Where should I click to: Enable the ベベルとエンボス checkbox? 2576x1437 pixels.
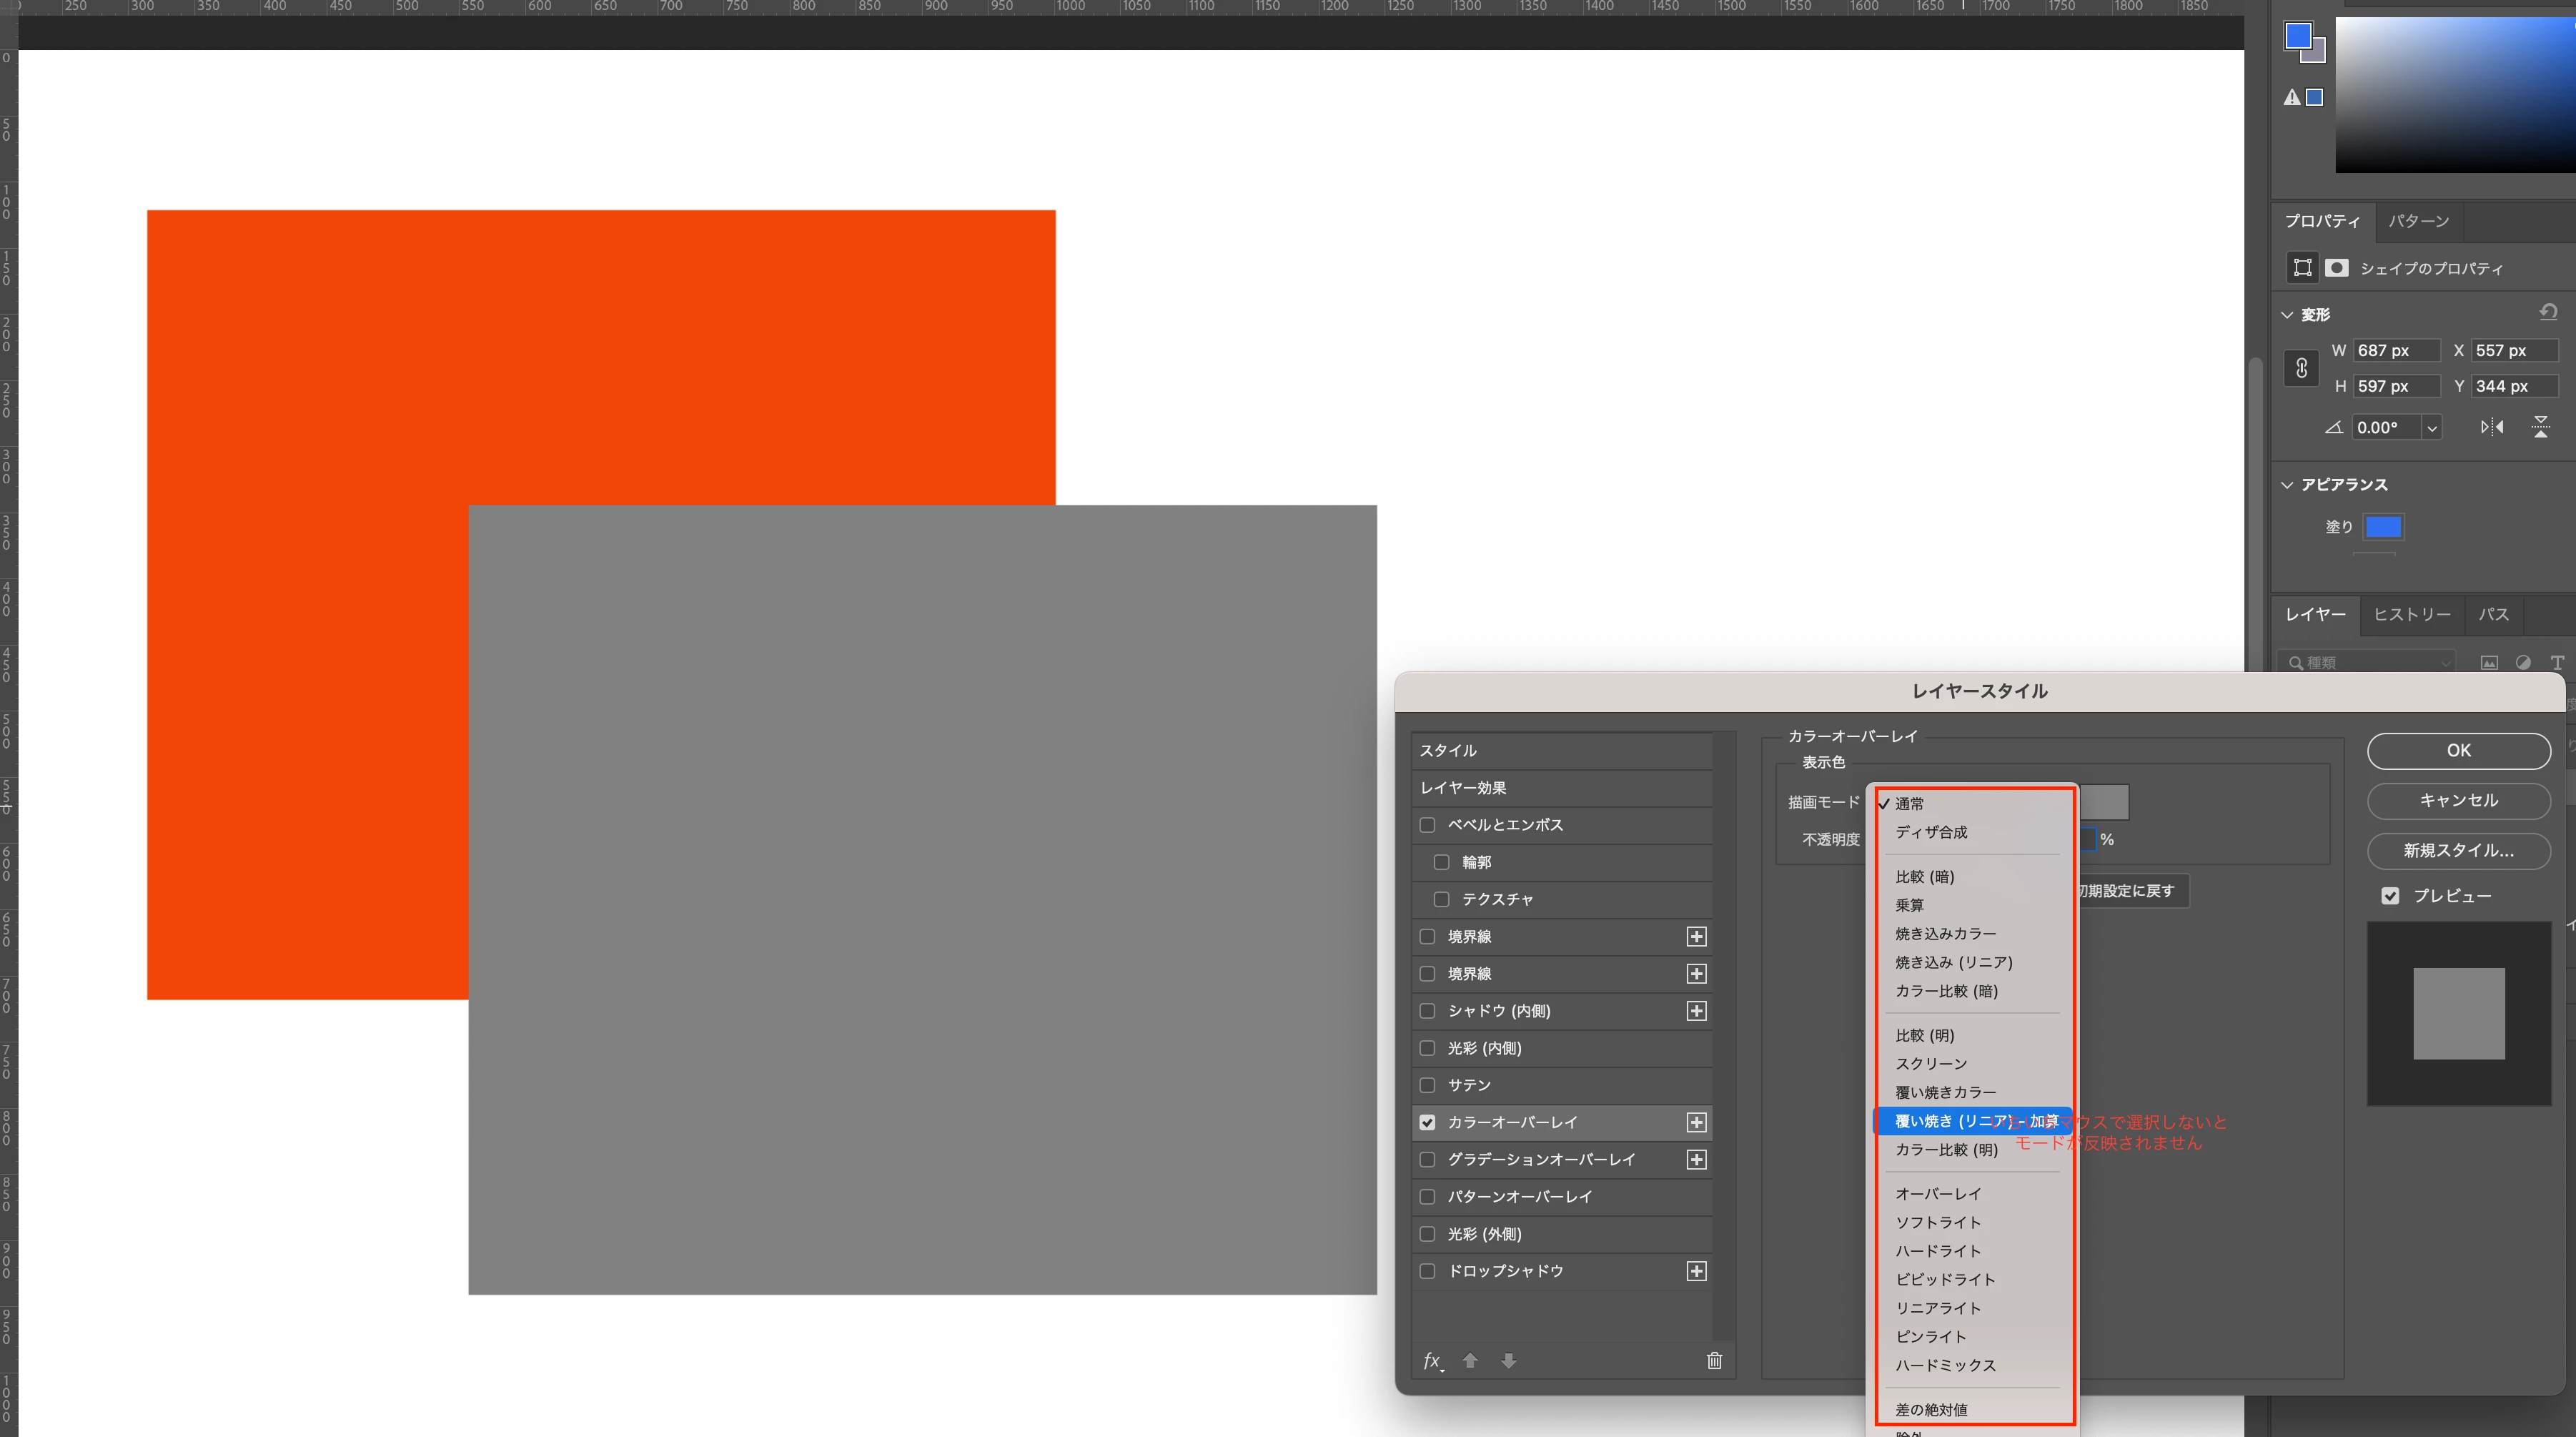pyautogui.click(x=1427, y=825)
